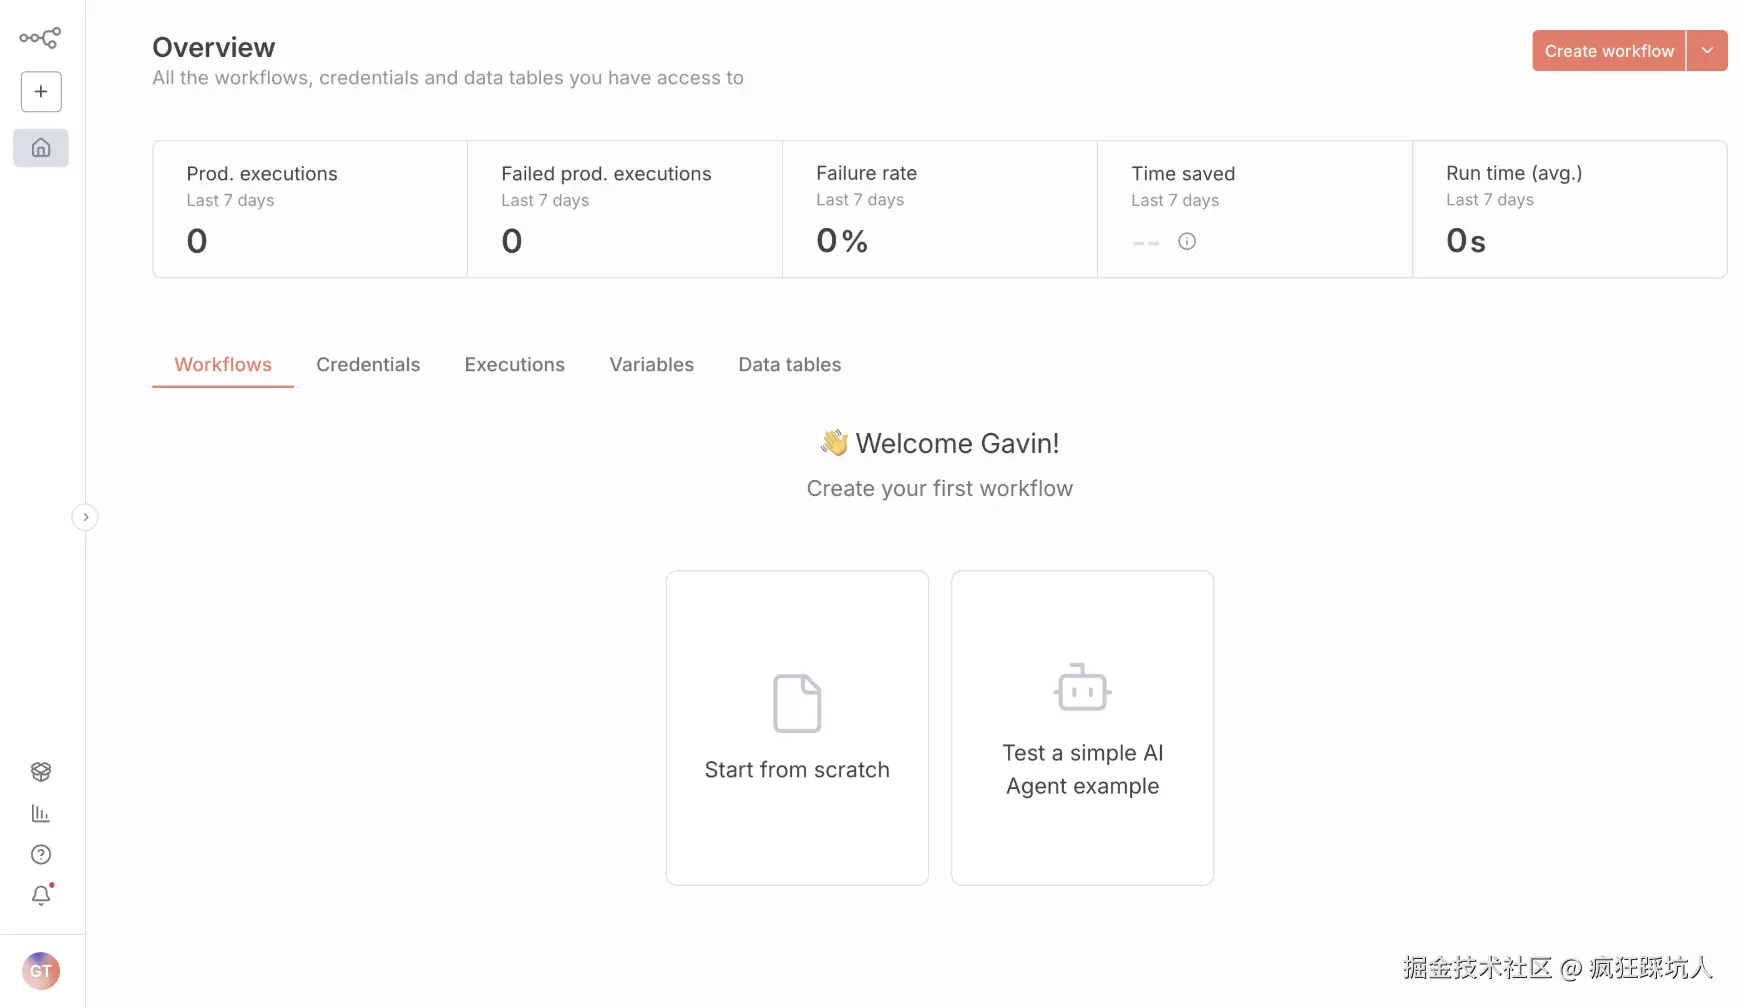Switch to the Executions tab

click(x=514, y=365)
